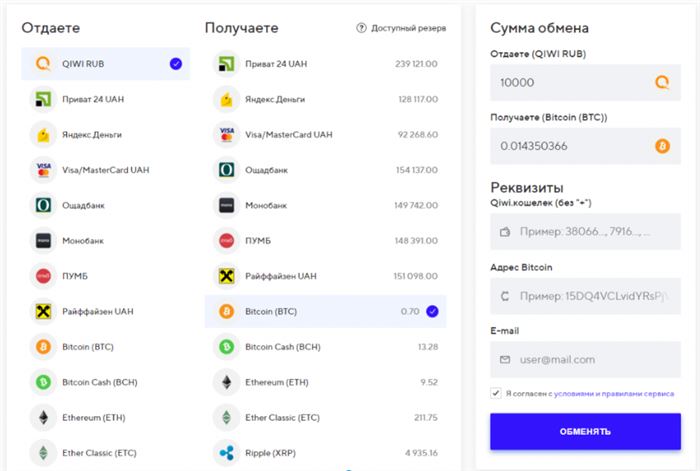Click the reserve value 9.52

[429, 382]
